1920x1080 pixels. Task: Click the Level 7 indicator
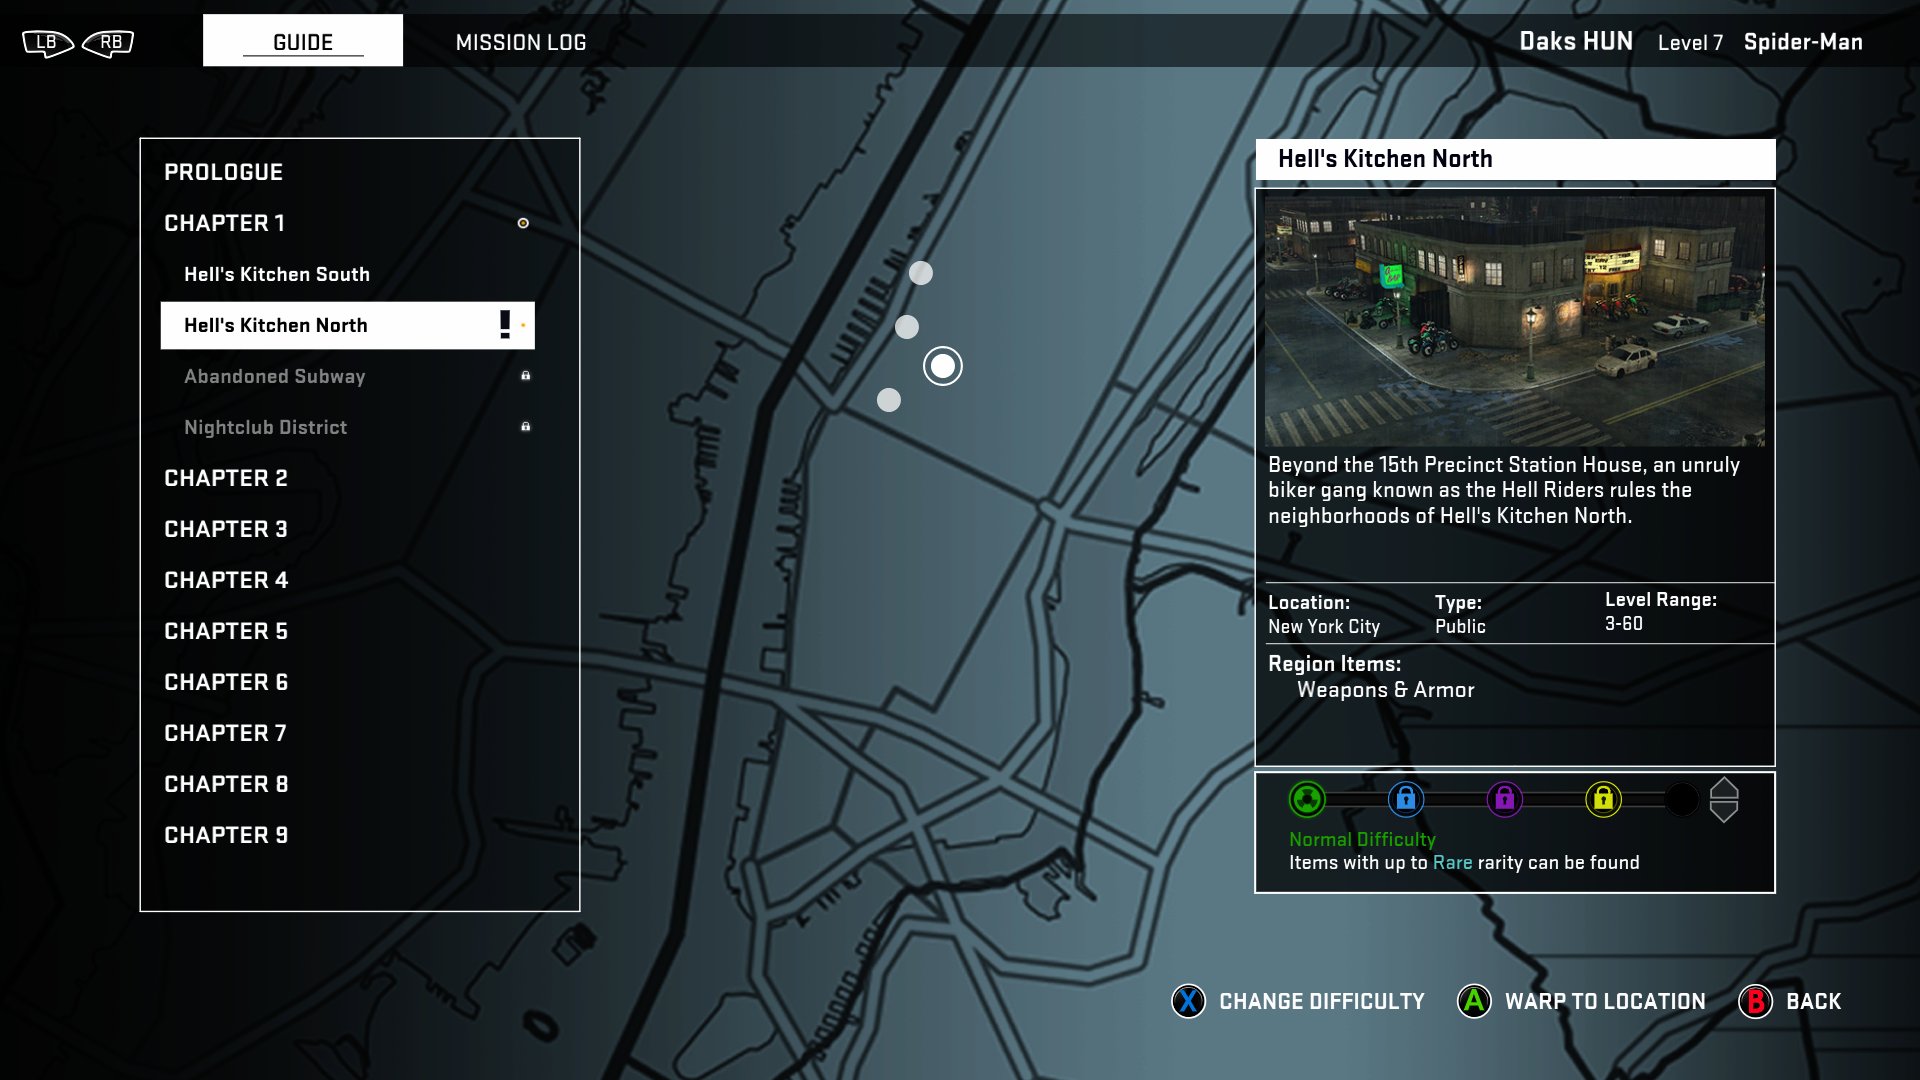coord(1690,42)
